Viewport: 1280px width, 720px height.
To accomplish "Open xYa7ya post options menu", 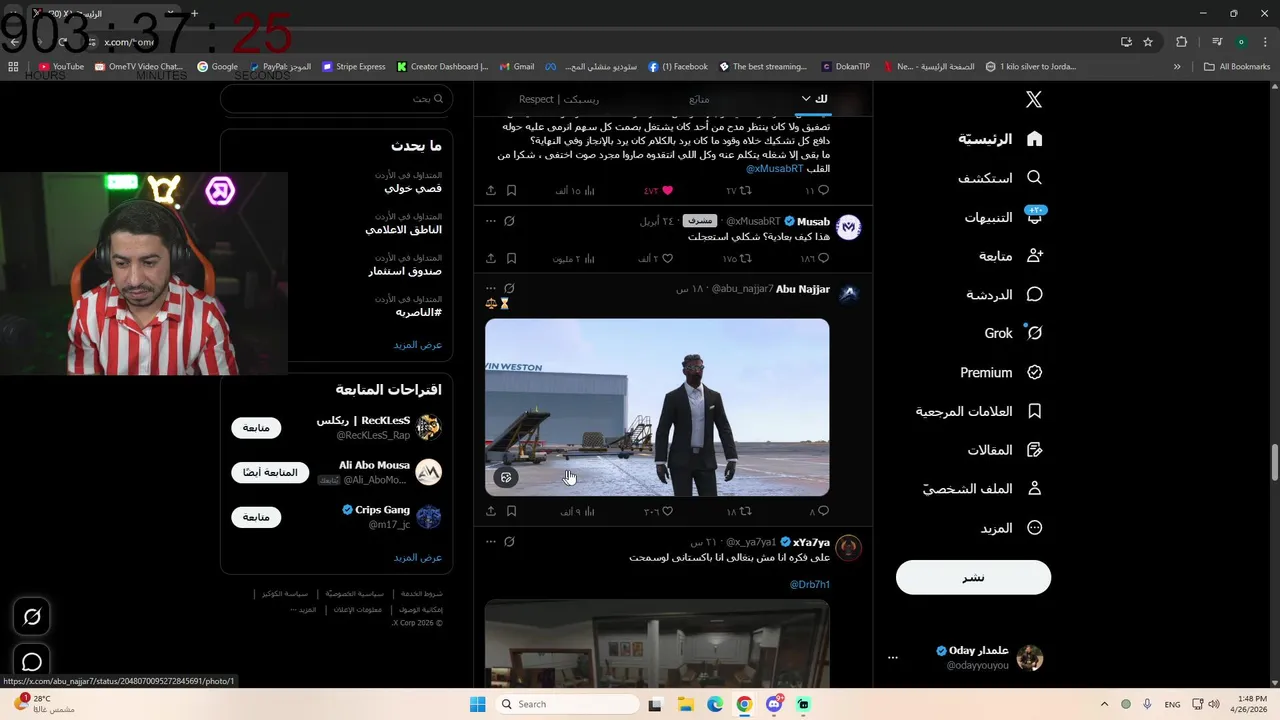I will 490,542.
